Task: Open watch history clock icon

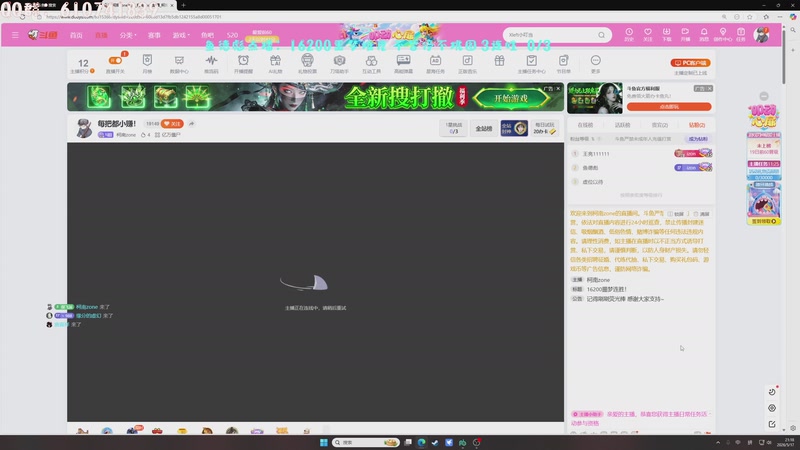Action: (629, 34)
